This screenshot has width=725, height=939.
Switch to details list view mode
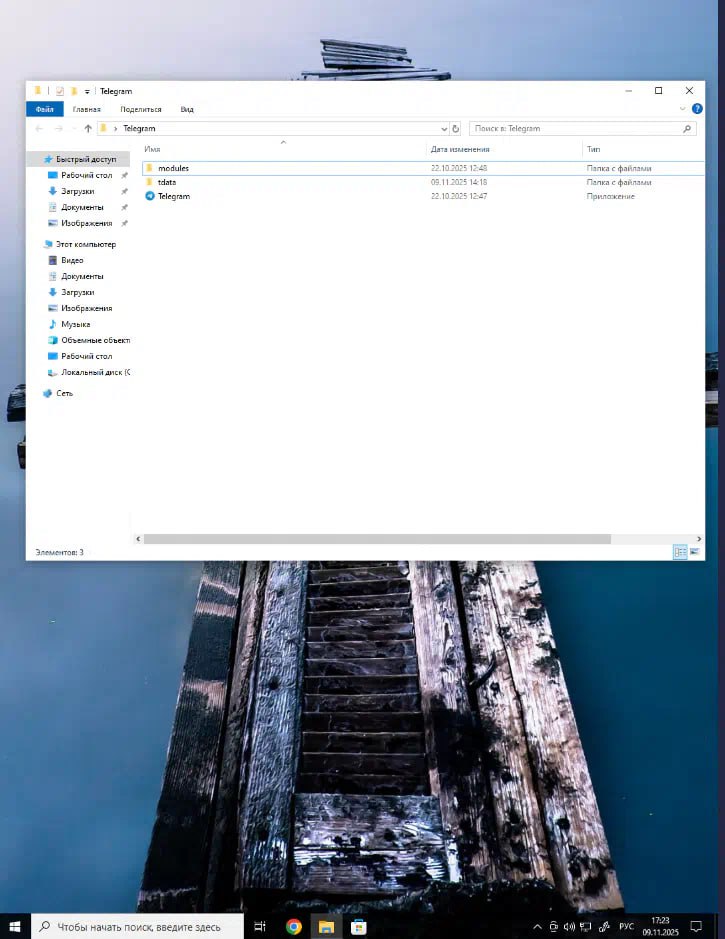[680, 551]
